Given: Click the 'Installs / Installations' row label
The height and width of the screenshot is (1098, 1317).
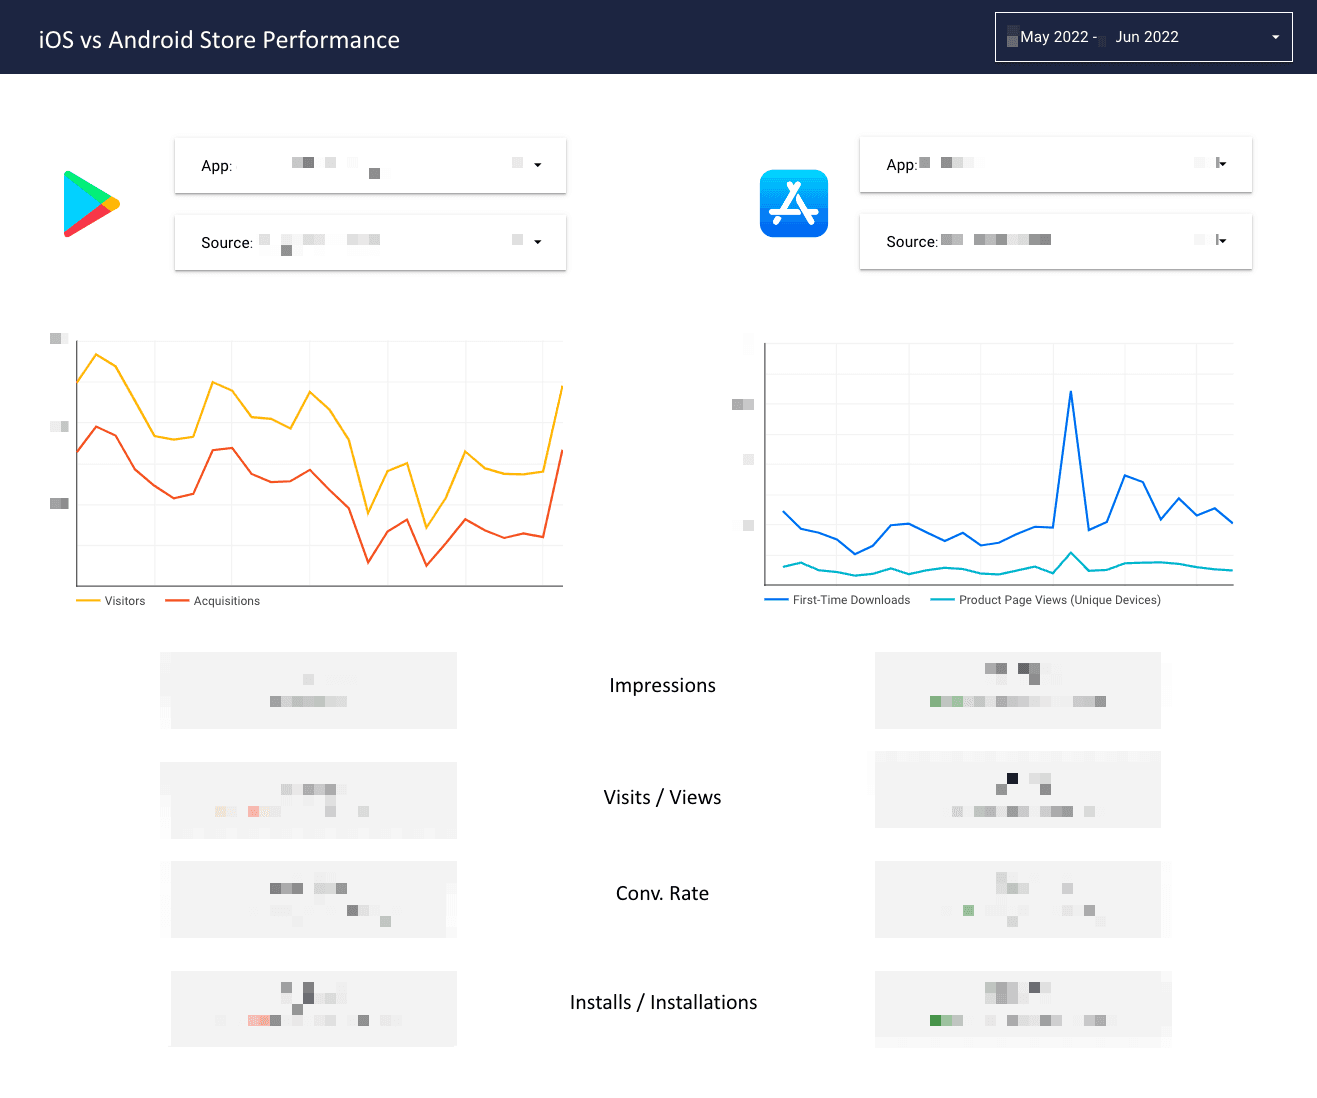Looking at the screenshot, I should click(664, 1002).
